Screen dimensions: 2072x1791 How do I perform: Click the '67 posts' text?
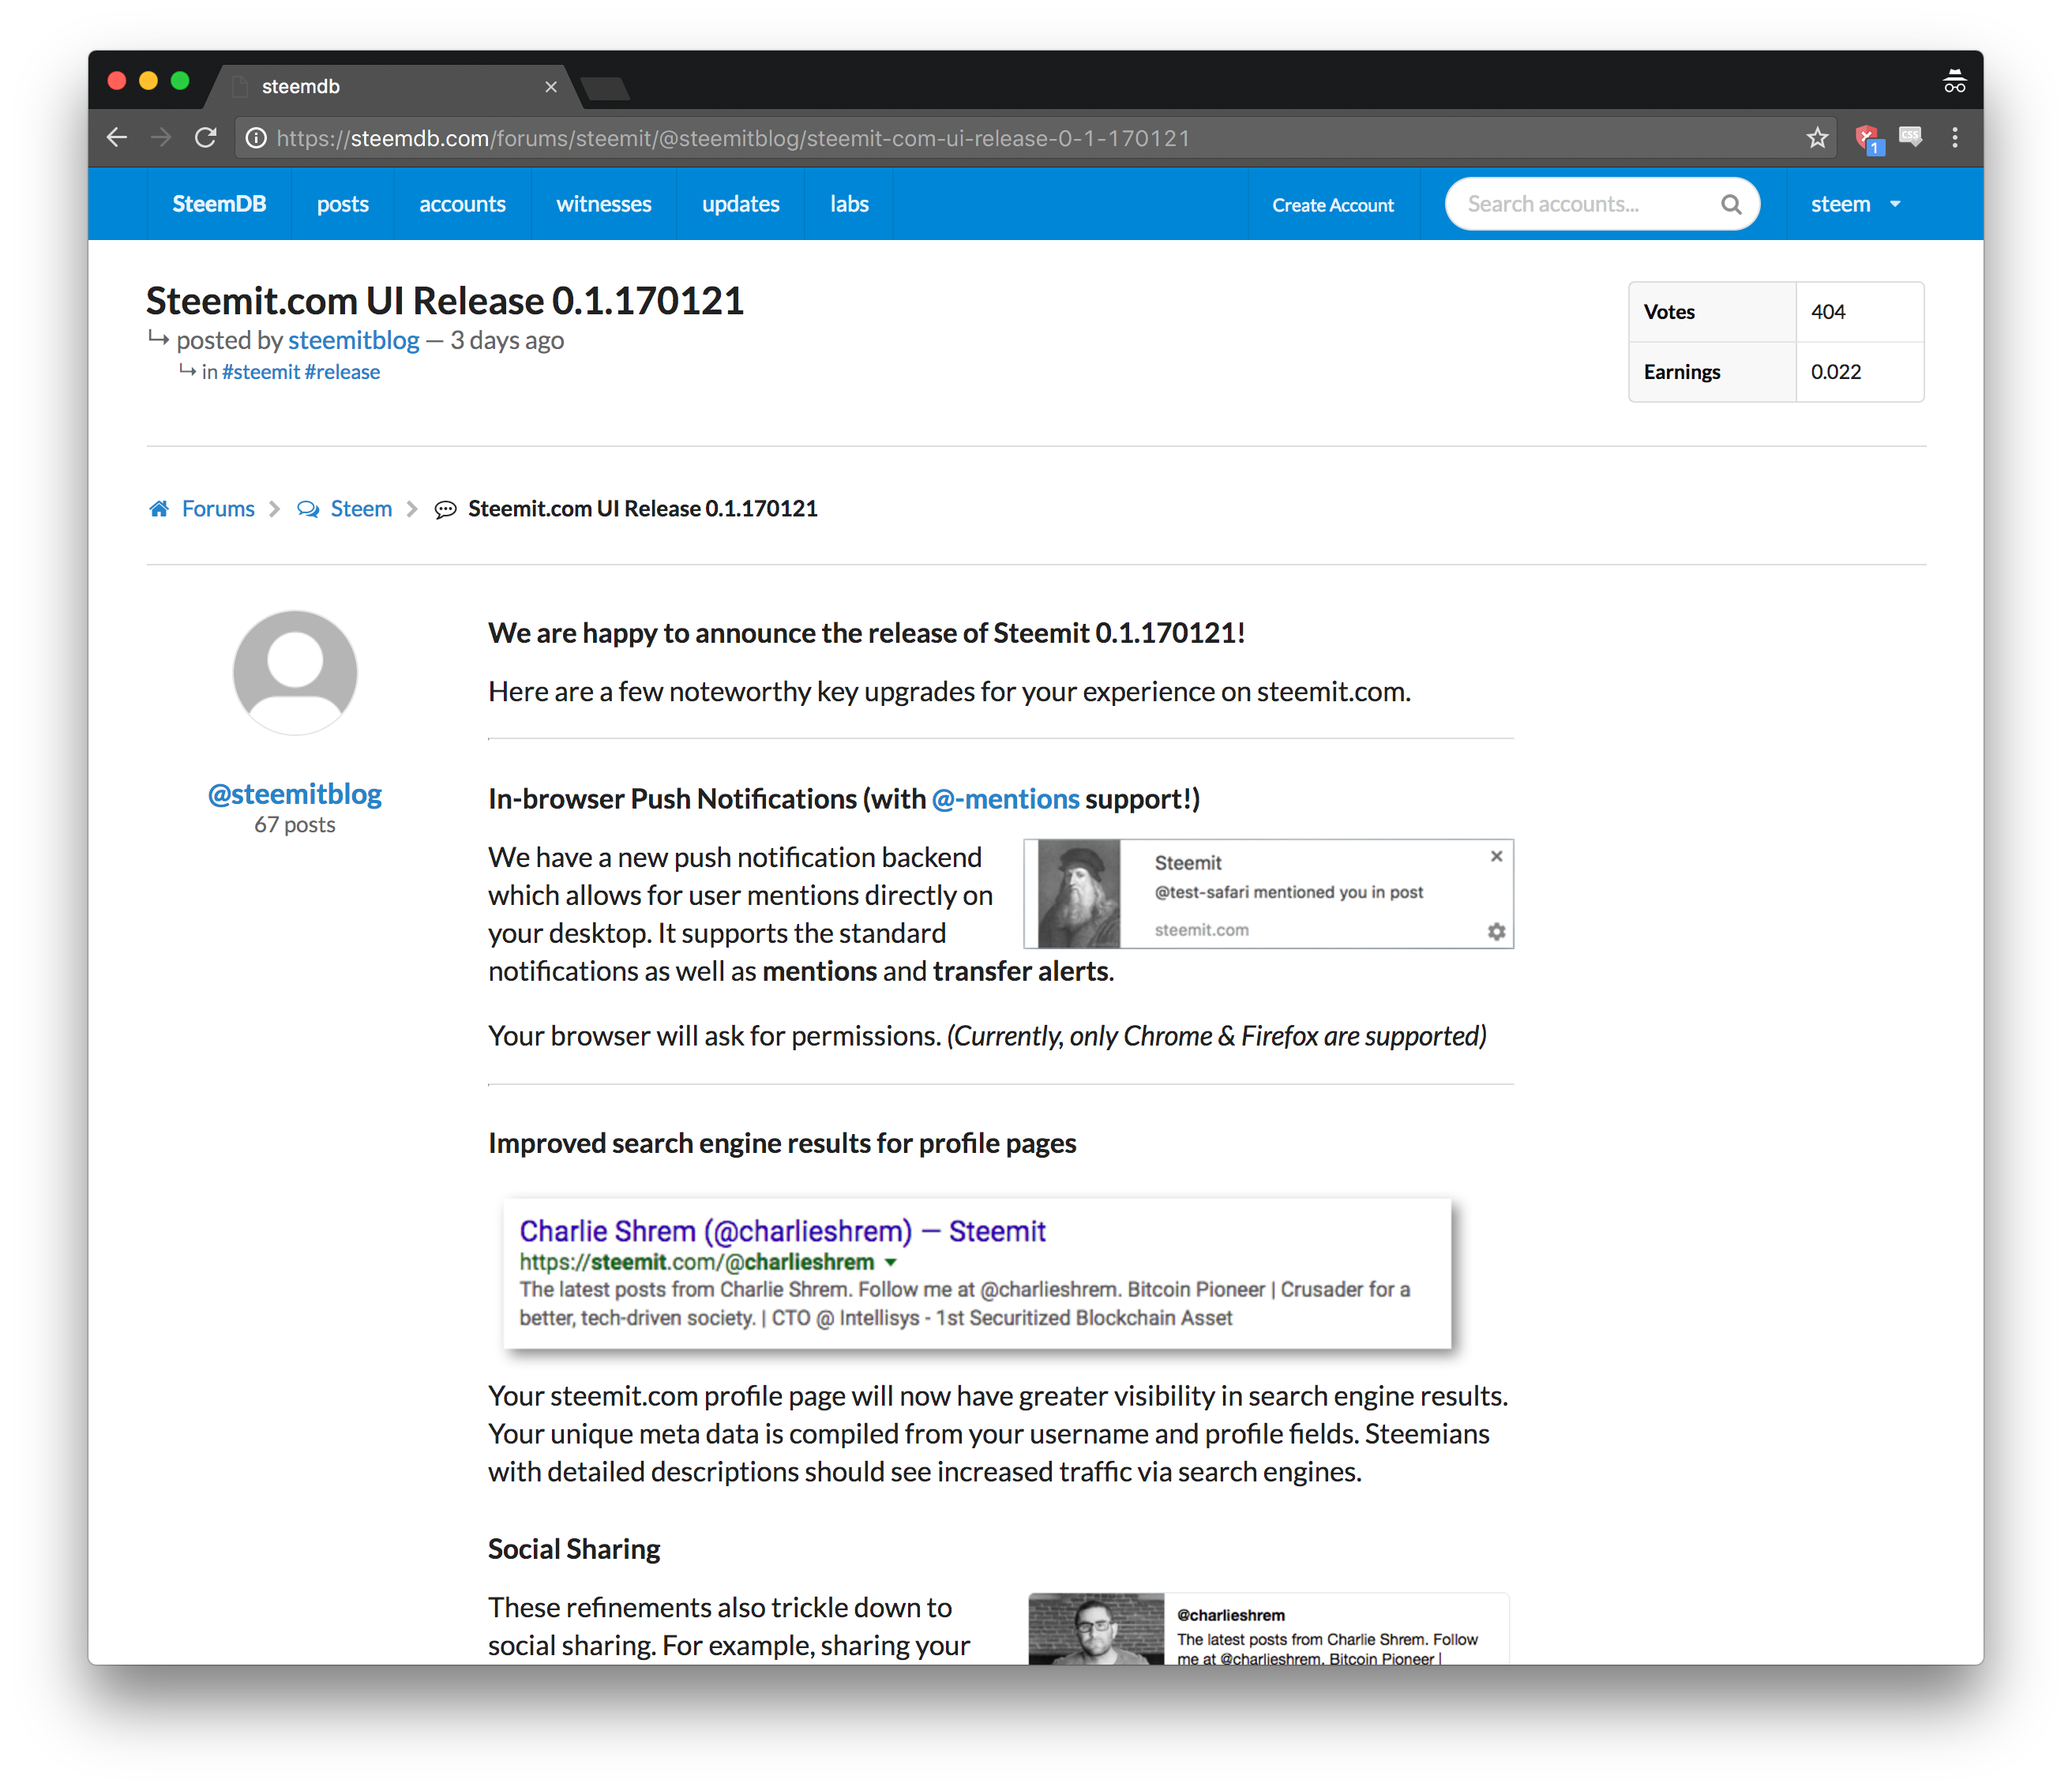(x=295, y=825)
